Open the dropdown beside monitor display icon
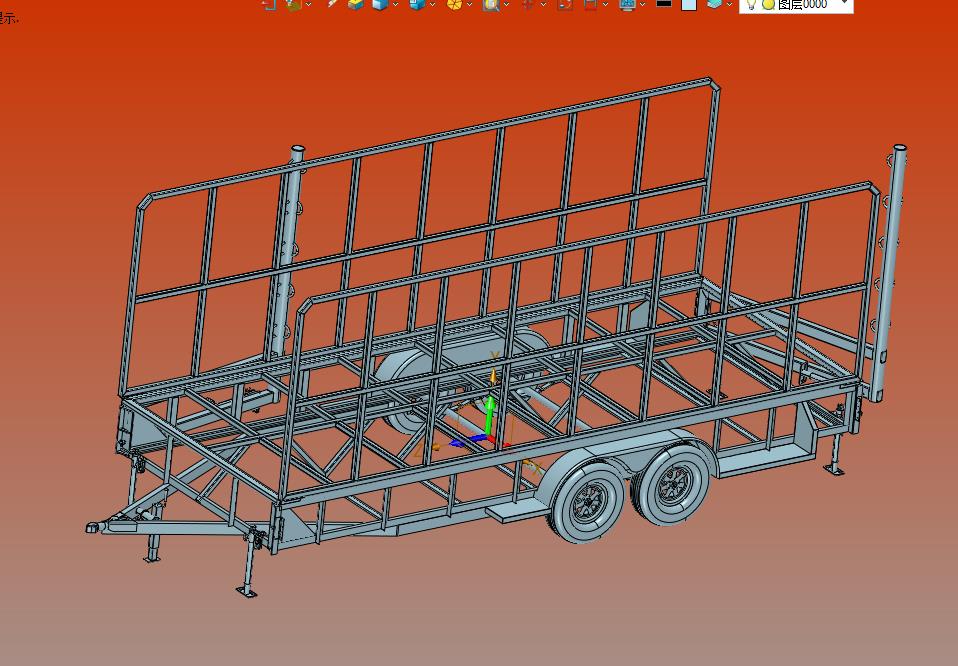Viewport: 958px width, 666px height. tap(642, 5)
